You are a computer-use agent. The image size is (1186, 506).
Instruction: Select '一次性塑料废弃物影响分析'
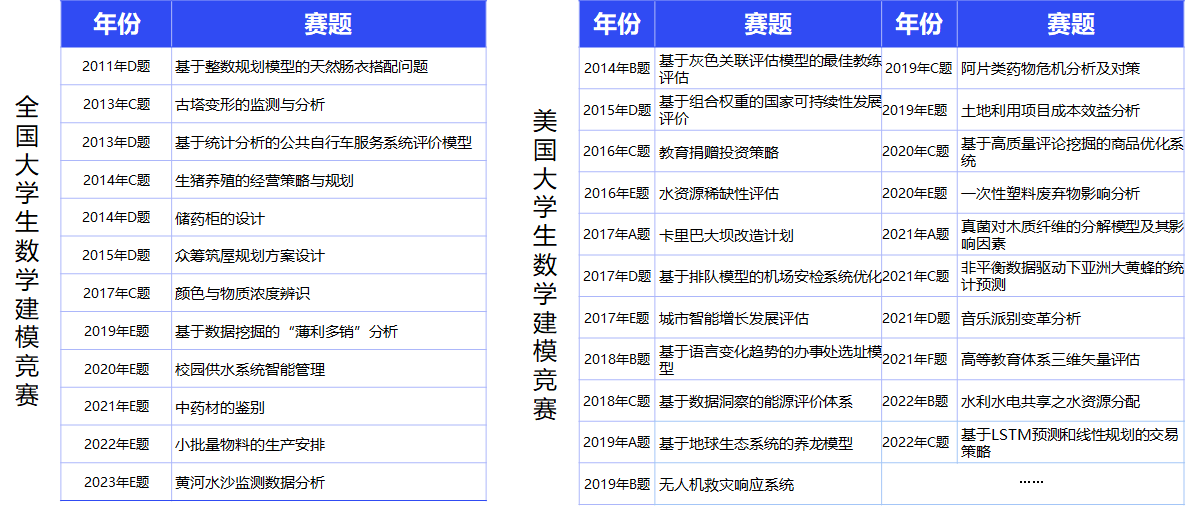(x=1050, y=194)
